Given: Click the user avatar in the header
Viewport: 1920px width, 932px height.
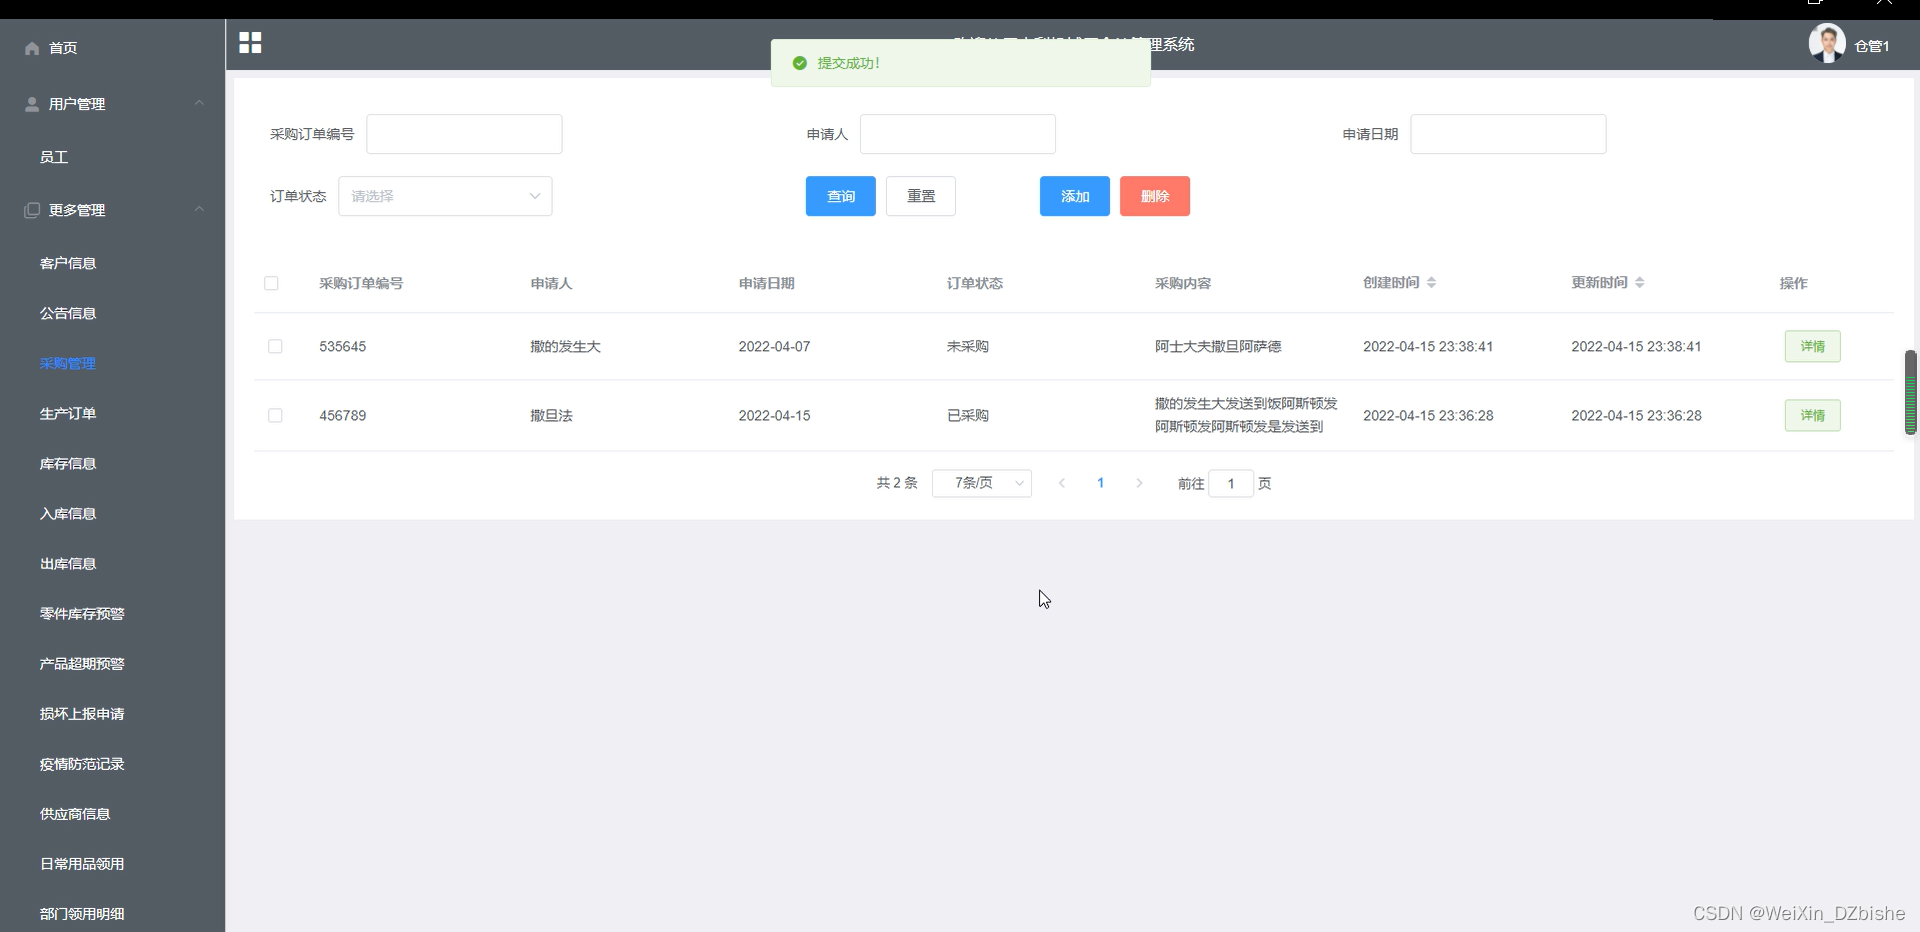Looking at the screenshot, I should coord(1827,44).
